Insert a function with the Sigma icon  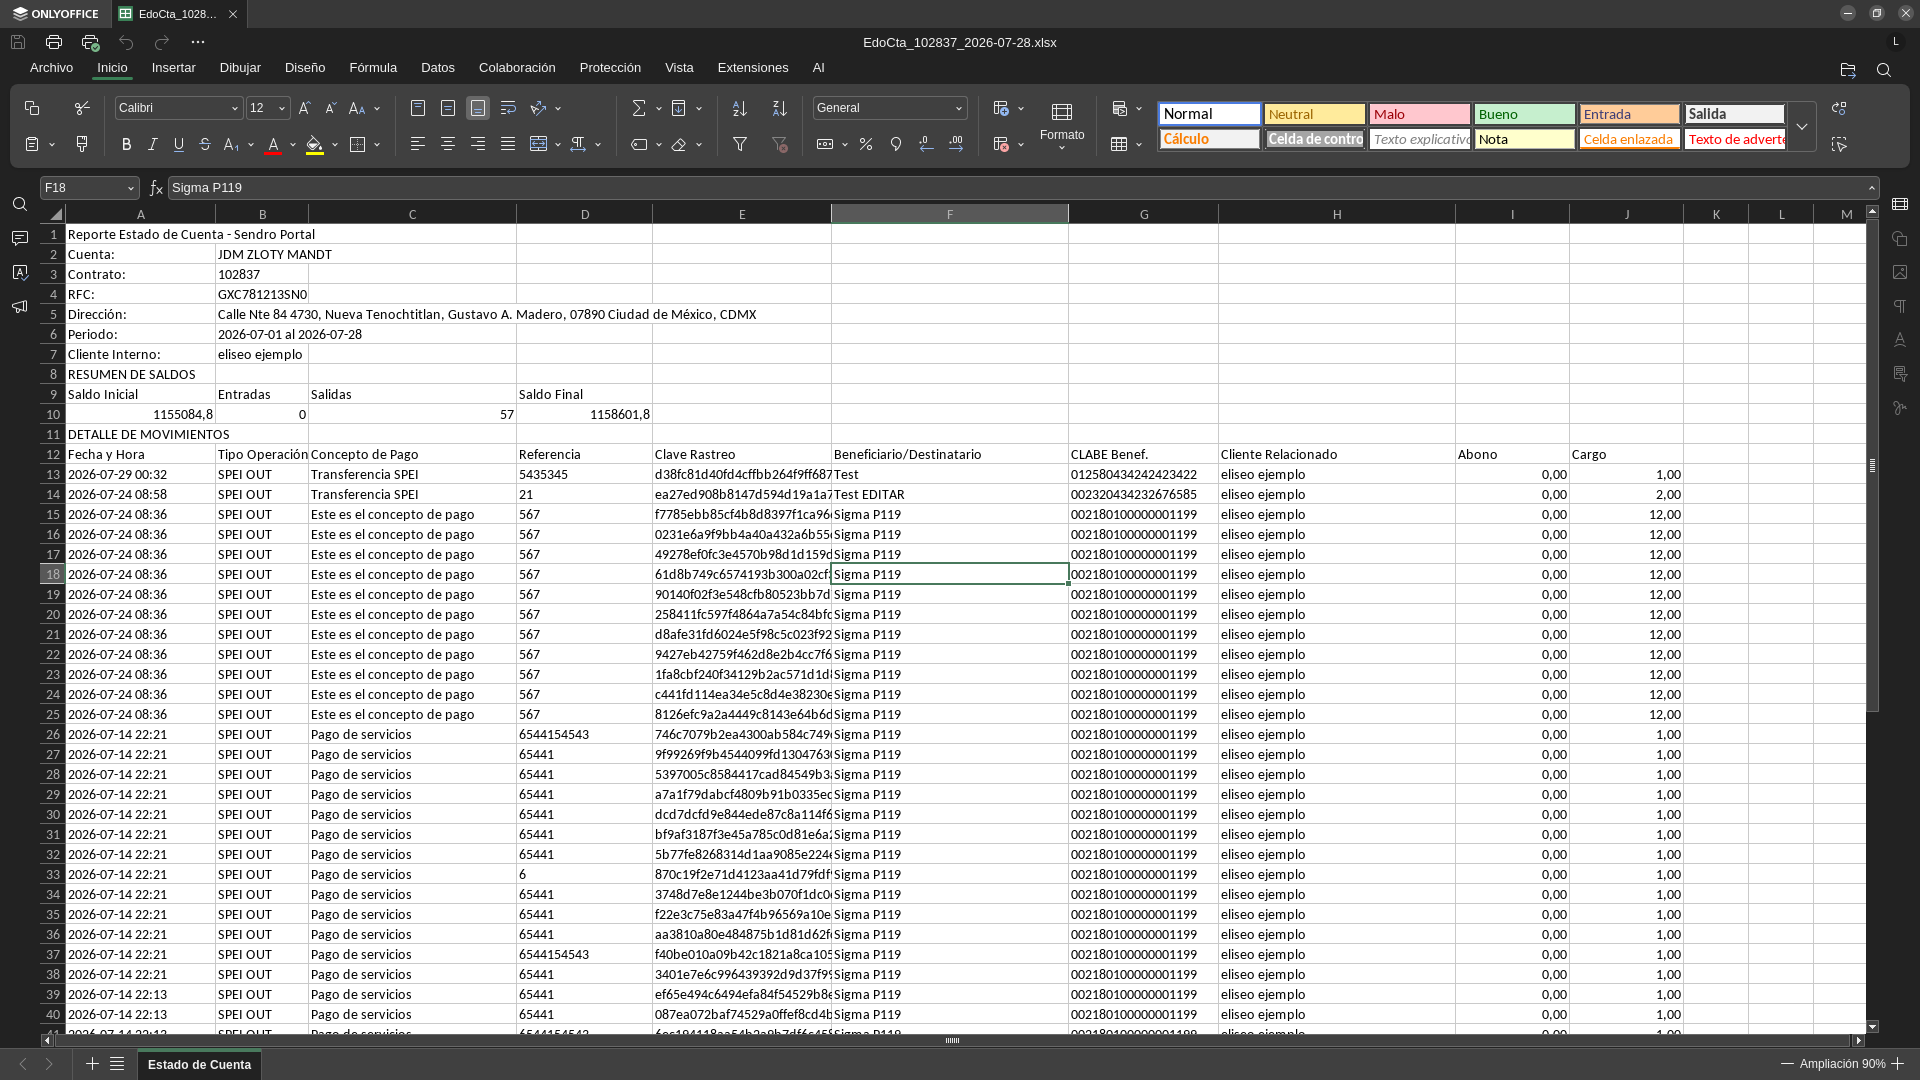[x=639, y=108]
